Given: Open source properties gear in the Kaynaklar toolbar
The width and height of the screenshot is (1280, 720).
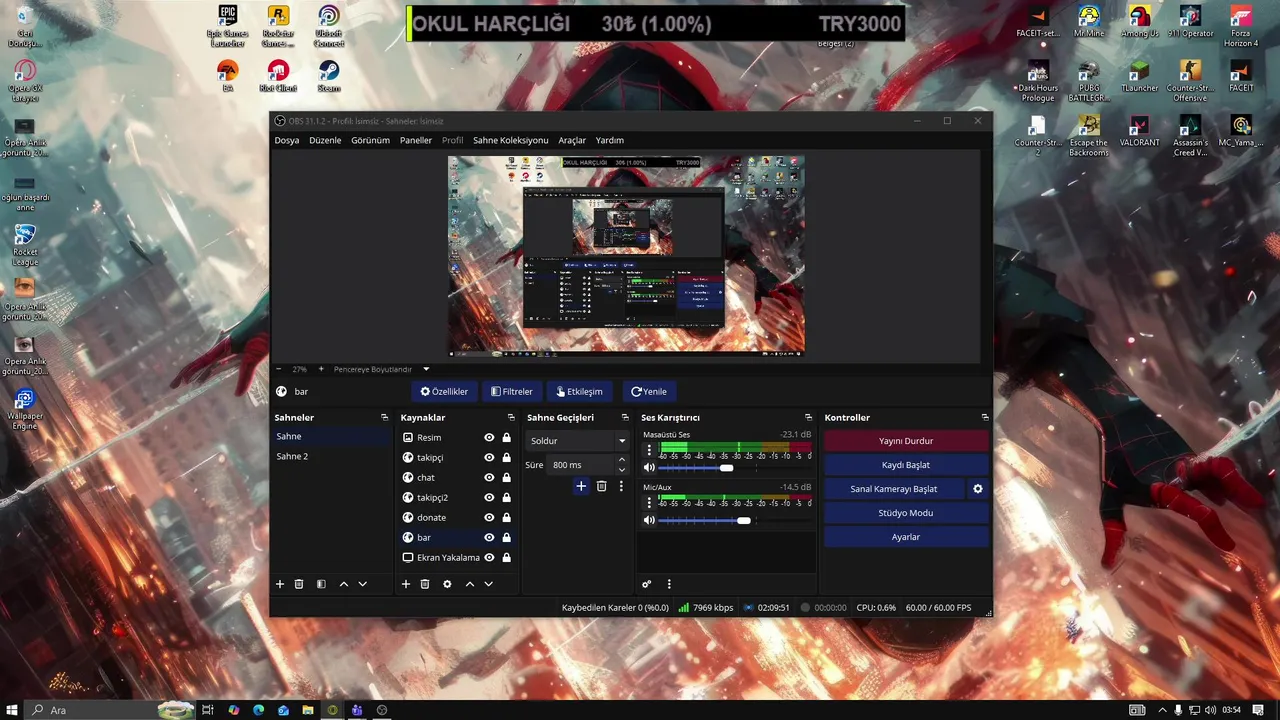Looking at the screenshot, I should click(447, 584).
